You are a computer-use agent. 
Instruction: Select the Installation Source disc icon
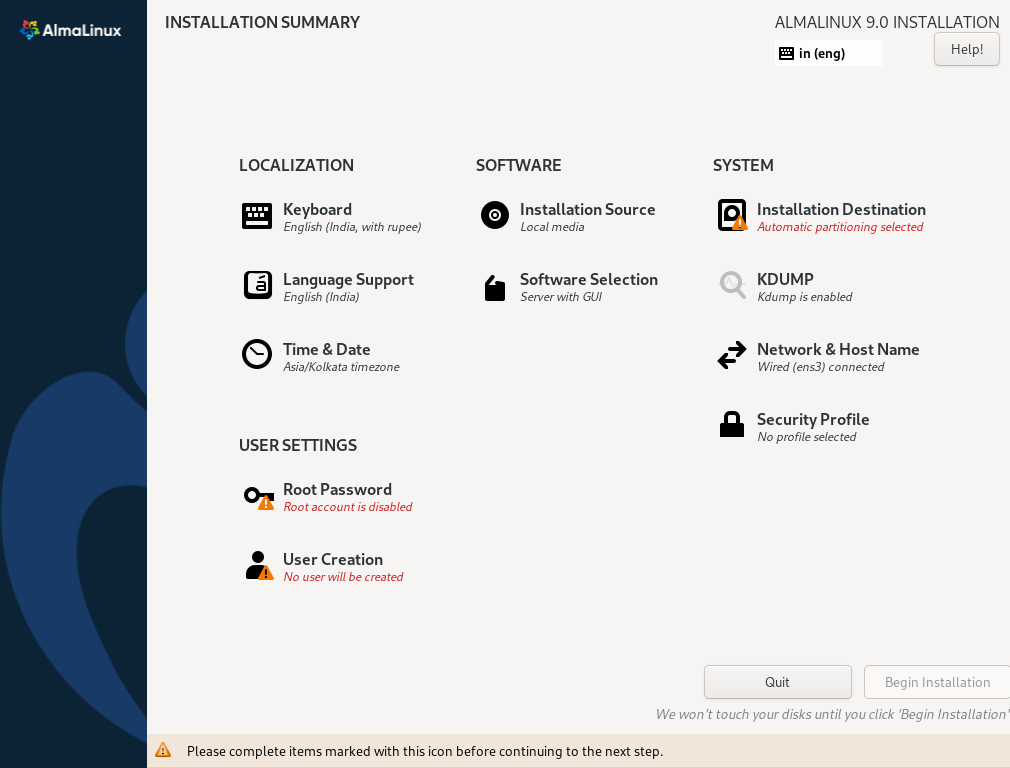494,214
